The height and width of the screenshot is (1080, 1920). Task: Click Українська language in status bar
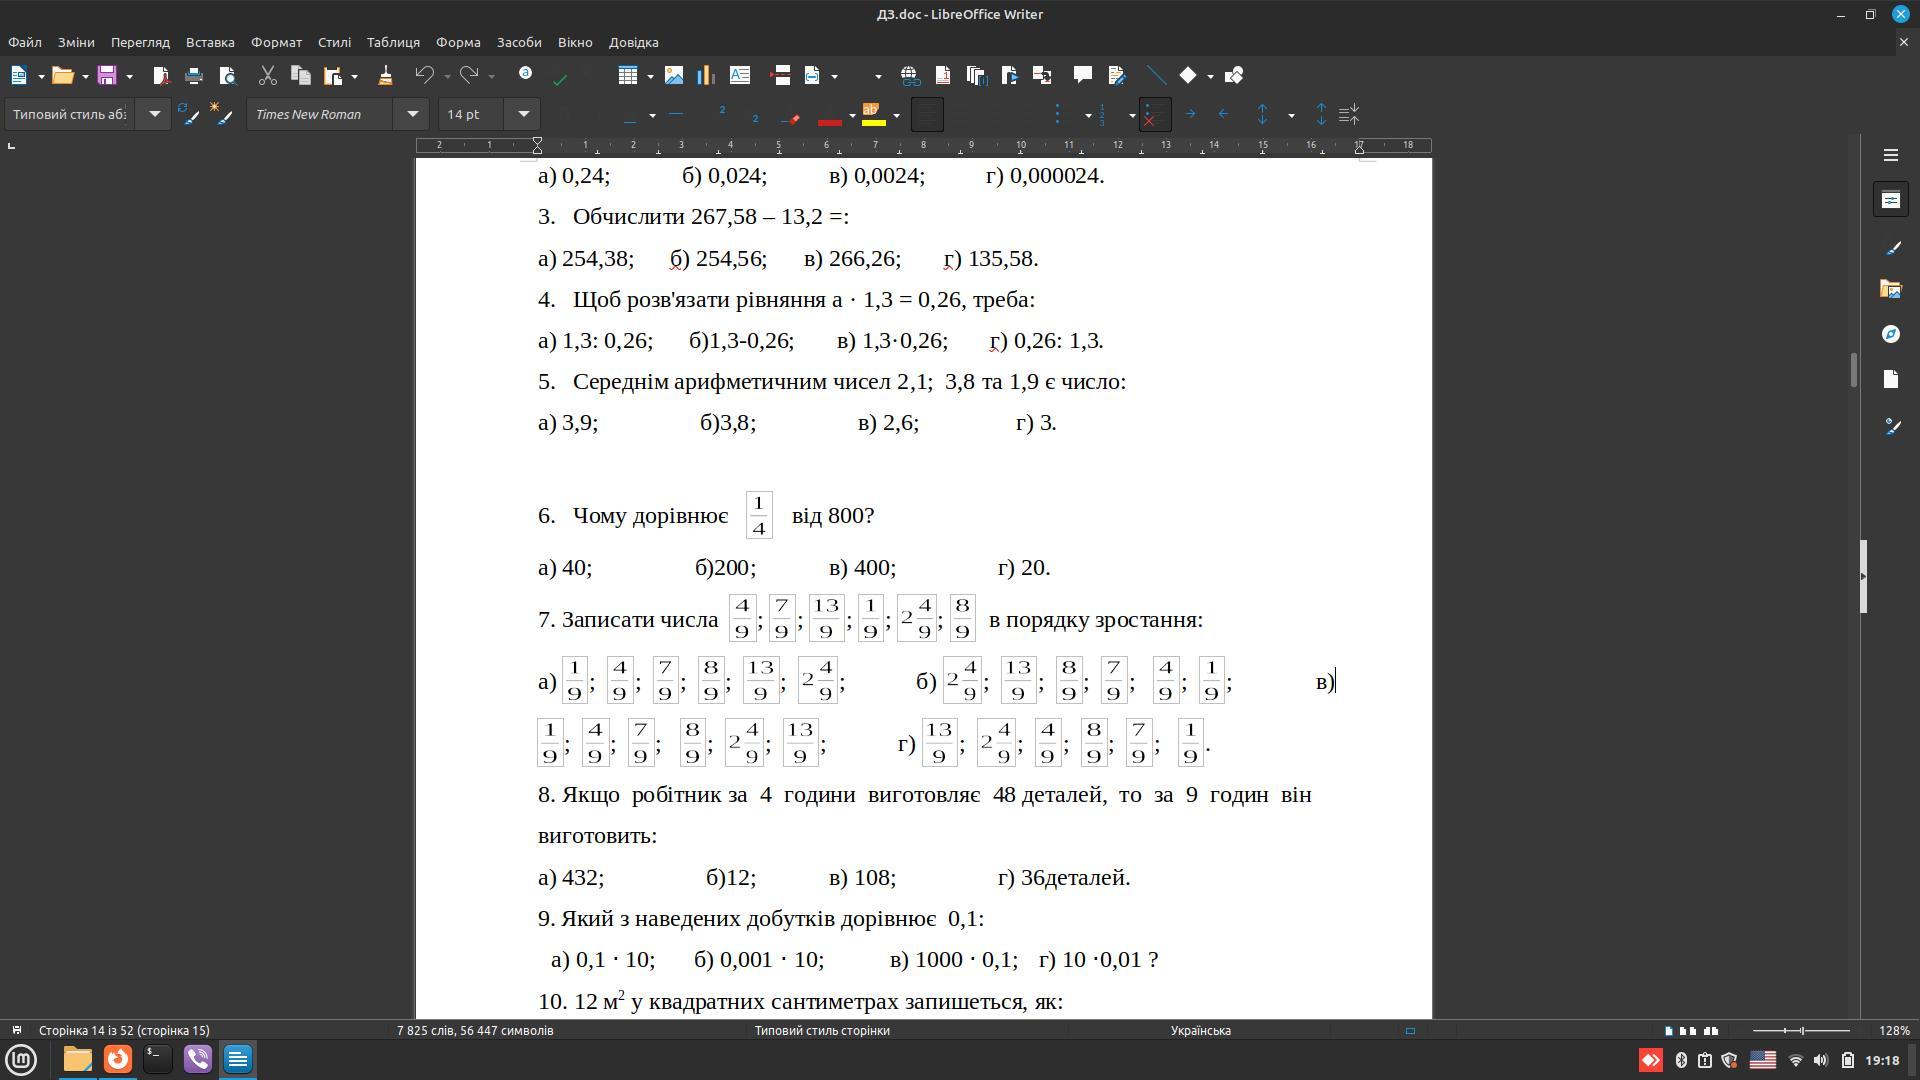[1200, 1030]
